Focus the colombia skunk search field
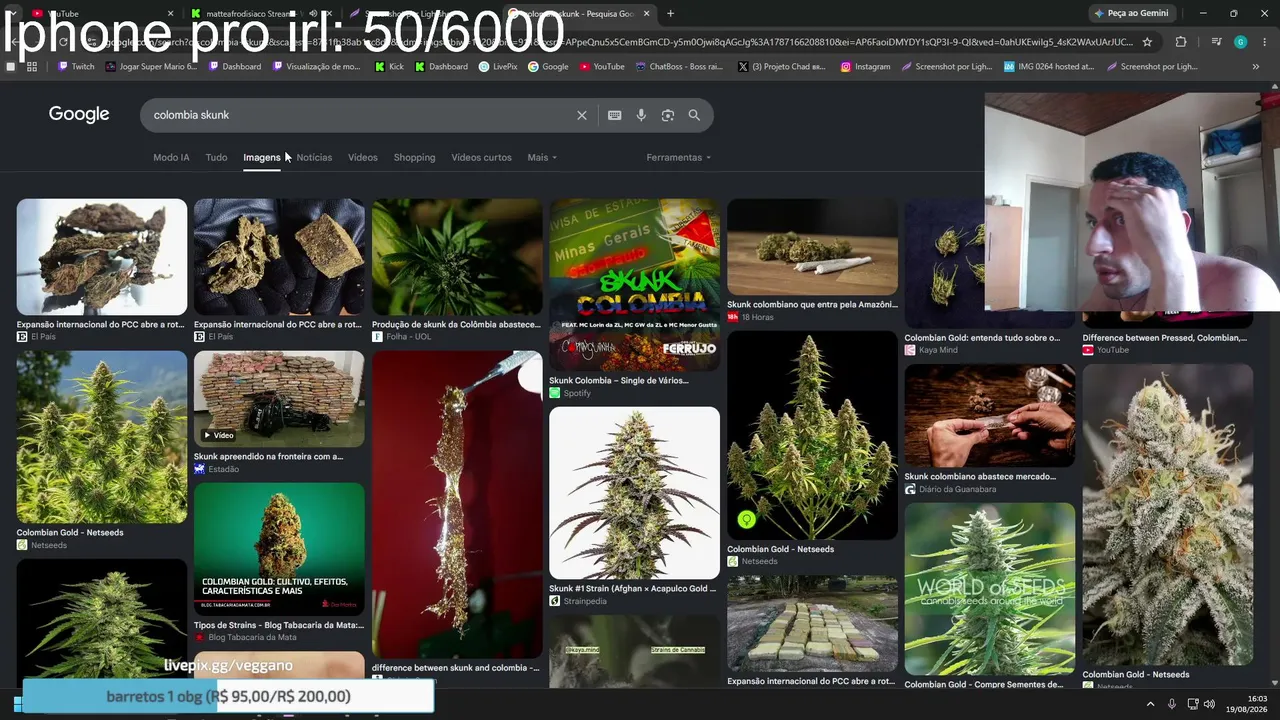The height and width of the screenshot is (720, 1280). tap(360, 115)
